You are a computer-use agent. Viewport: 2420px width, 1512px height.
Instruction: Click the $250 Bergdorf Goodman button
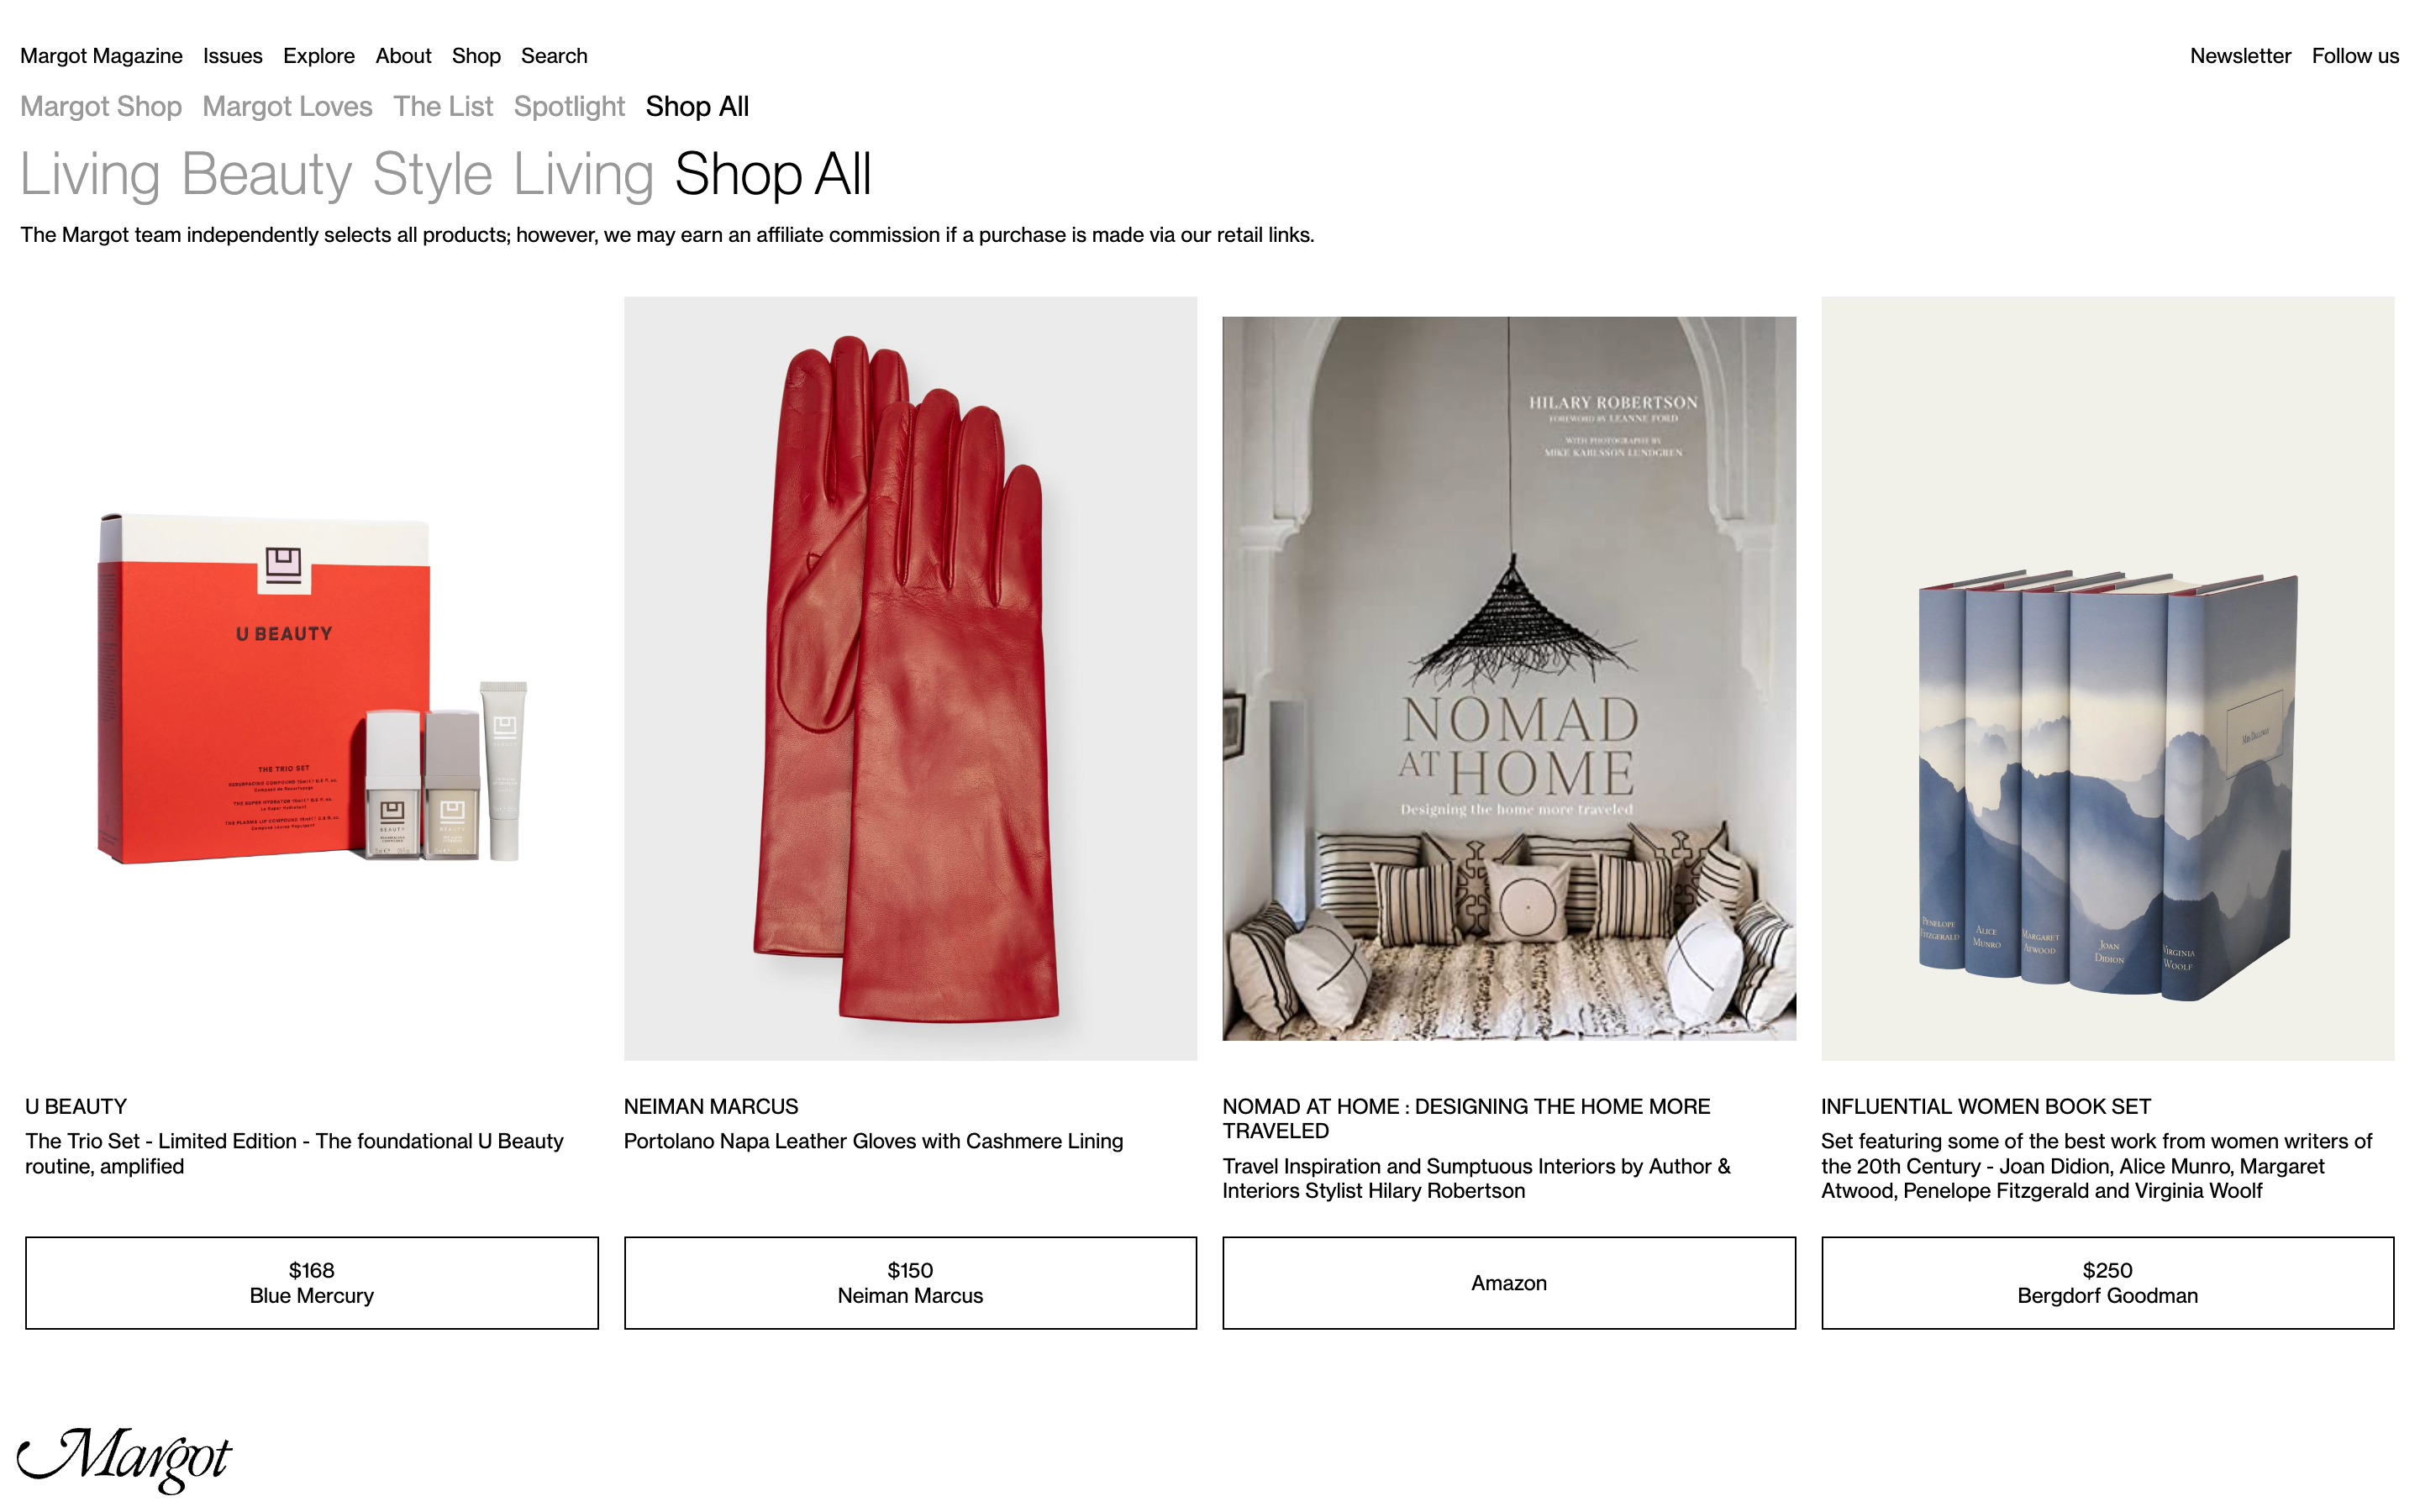click(x=2107, y=1282)
